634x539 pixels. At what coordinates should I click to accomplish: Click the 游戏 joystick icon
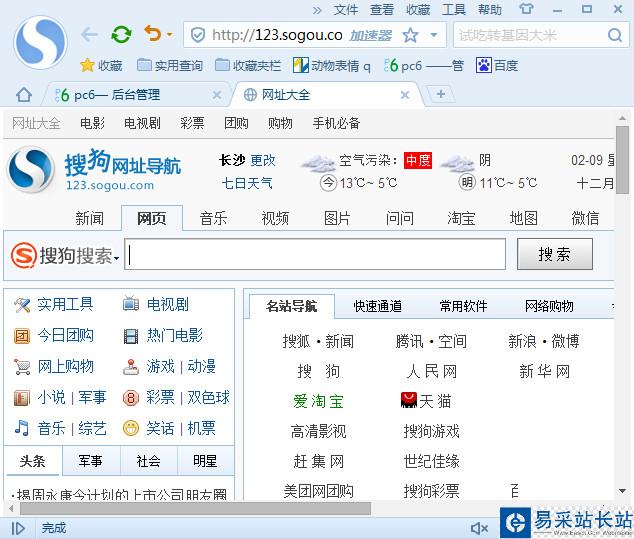pos(131,367)
